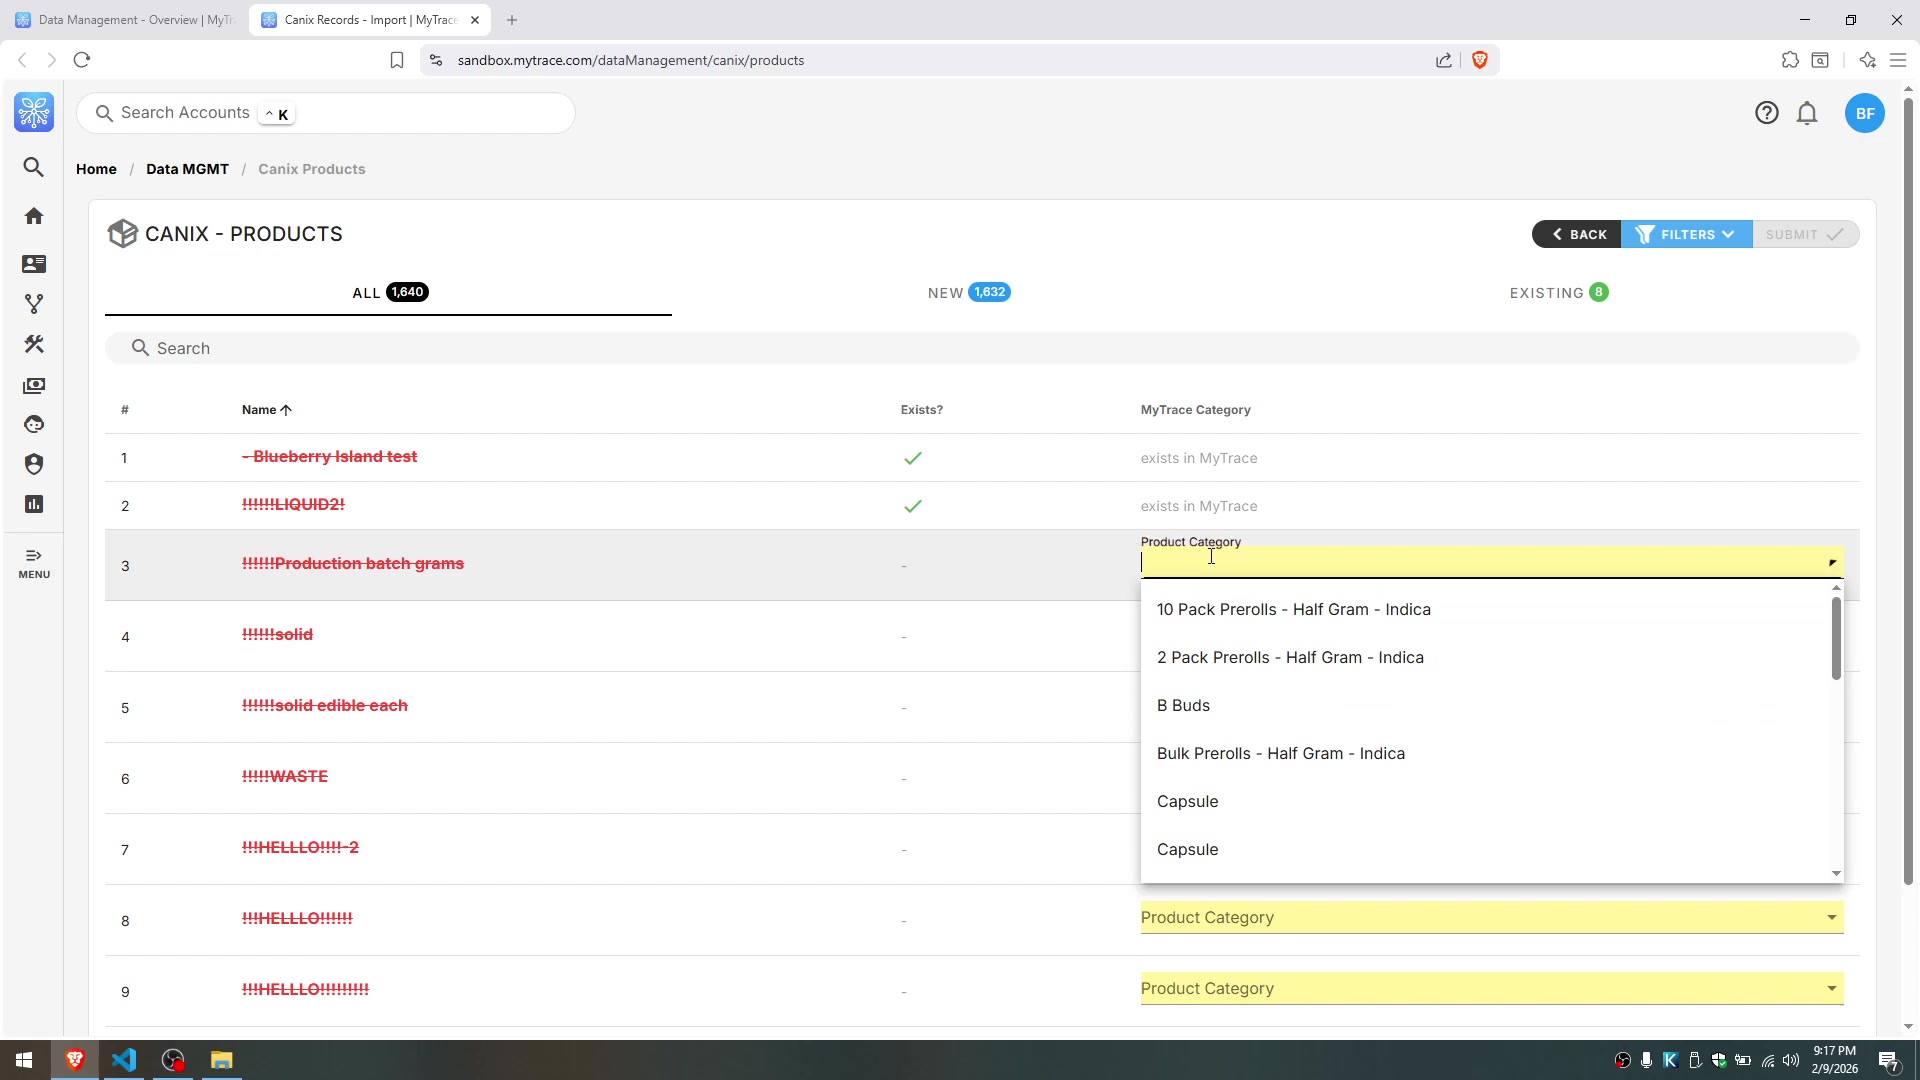Image resolution: width=1920 pixels, height=1080 pixels.
Task: Open the notifications bell
Action: point(1806,113)
